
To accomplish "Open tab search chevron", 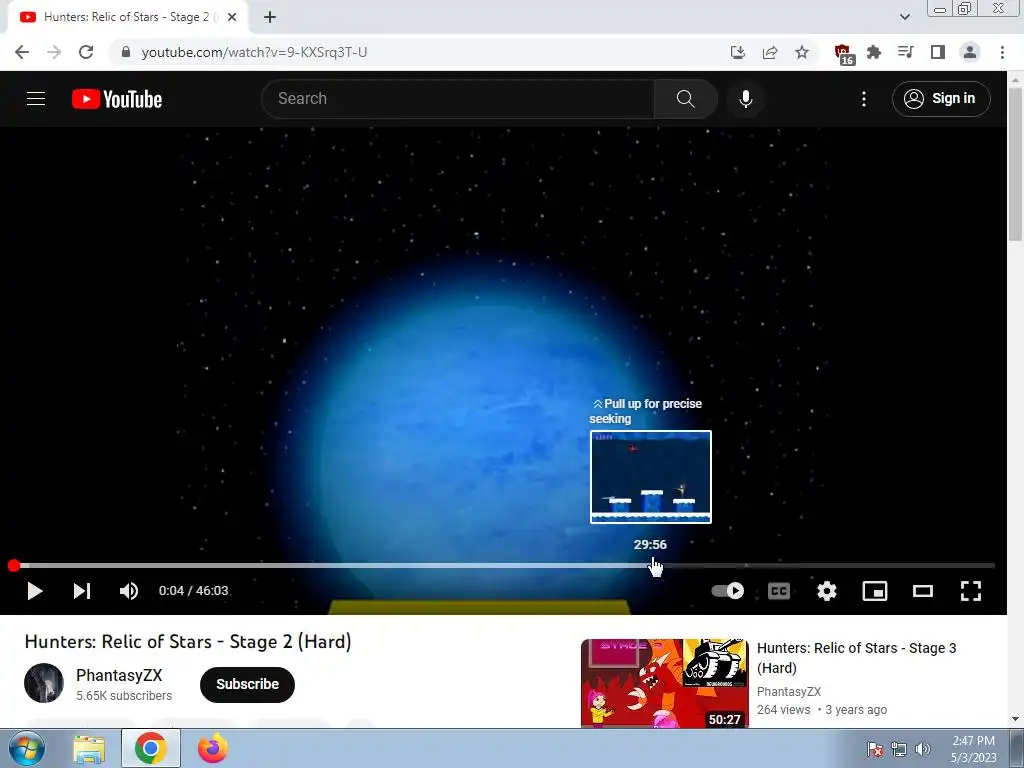I will [904, 18].
